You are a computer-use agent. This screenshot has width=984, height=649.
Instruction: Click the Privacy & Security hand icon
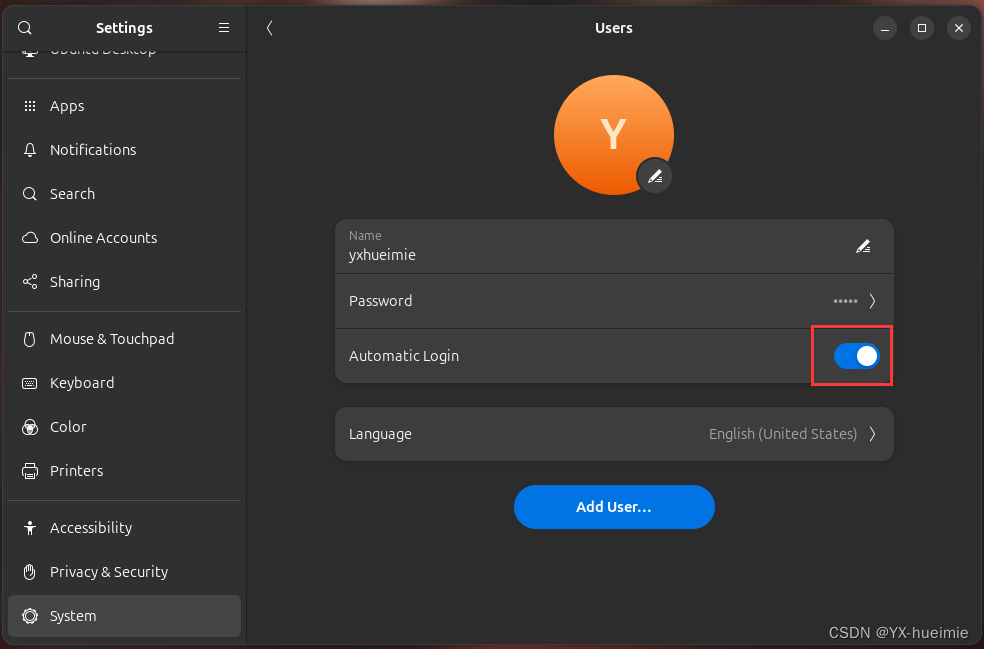point(29,572)
